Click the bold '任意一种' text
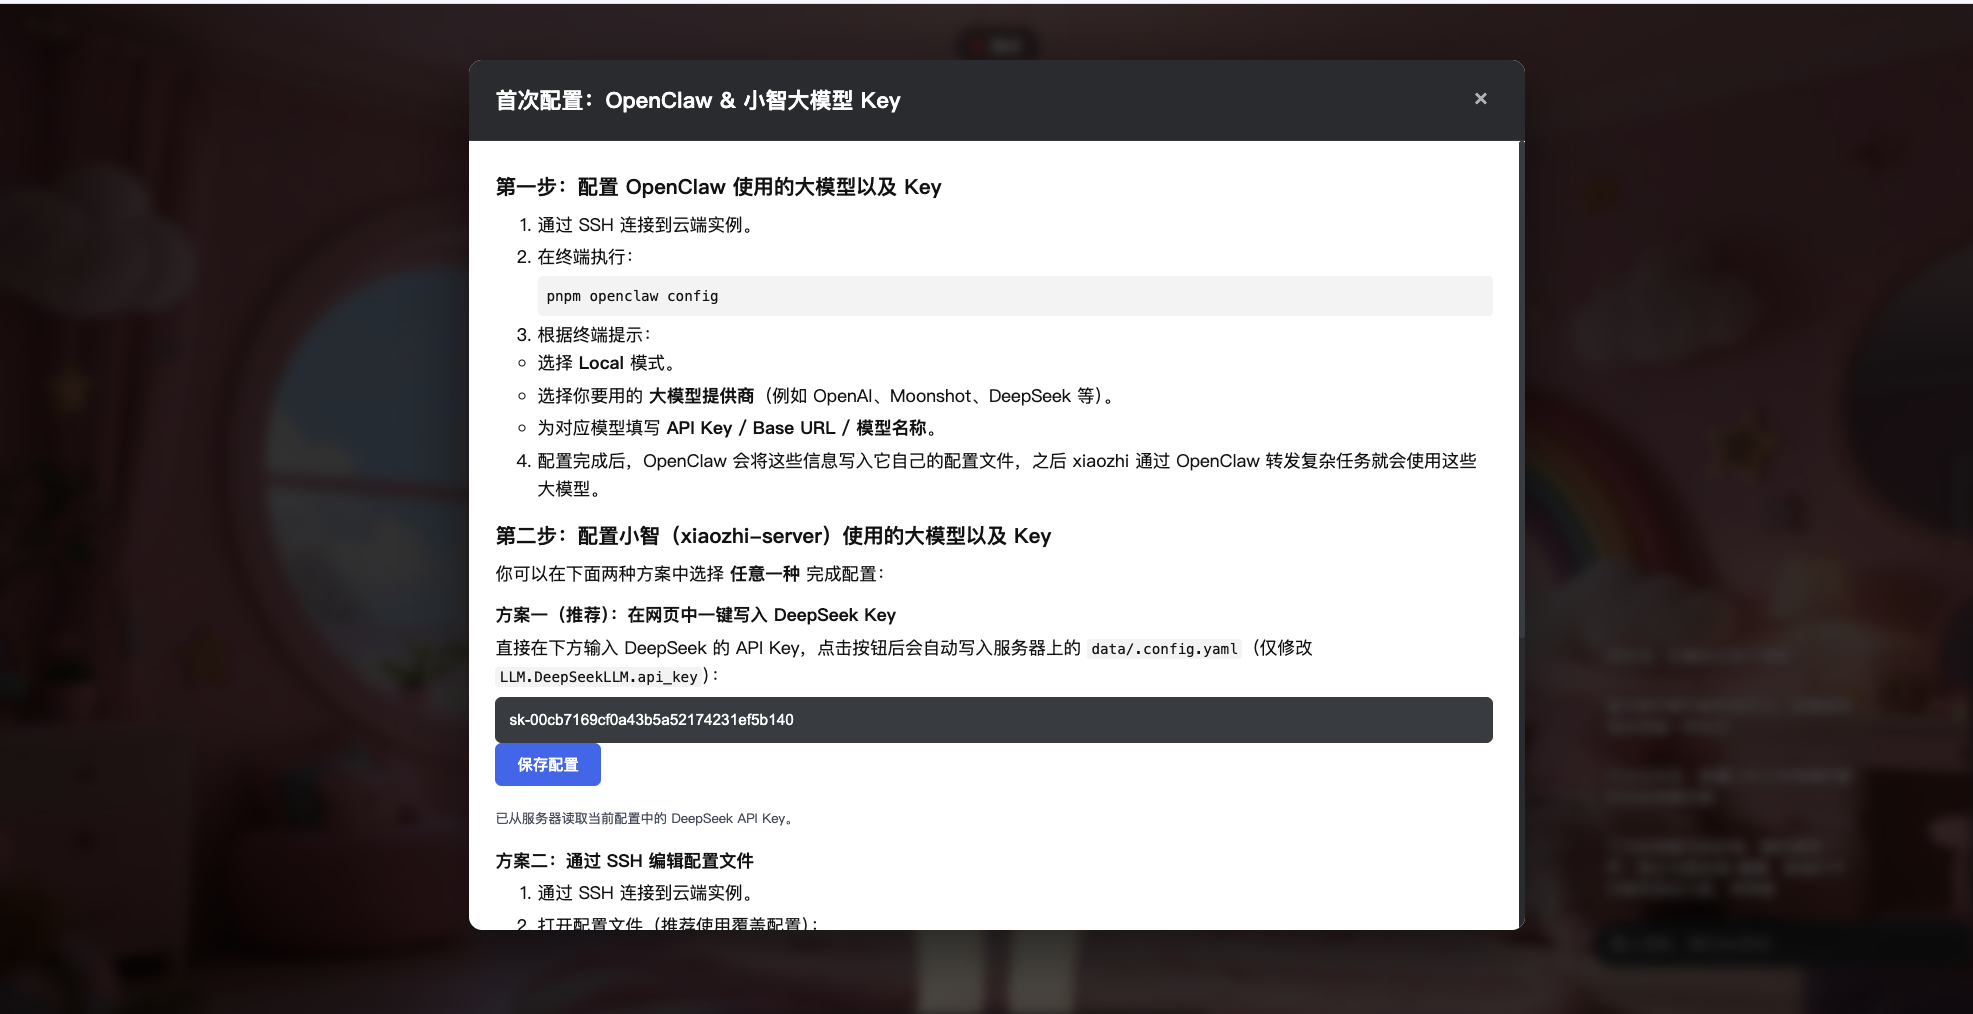 pyautogui.click(x=764, y=574)
